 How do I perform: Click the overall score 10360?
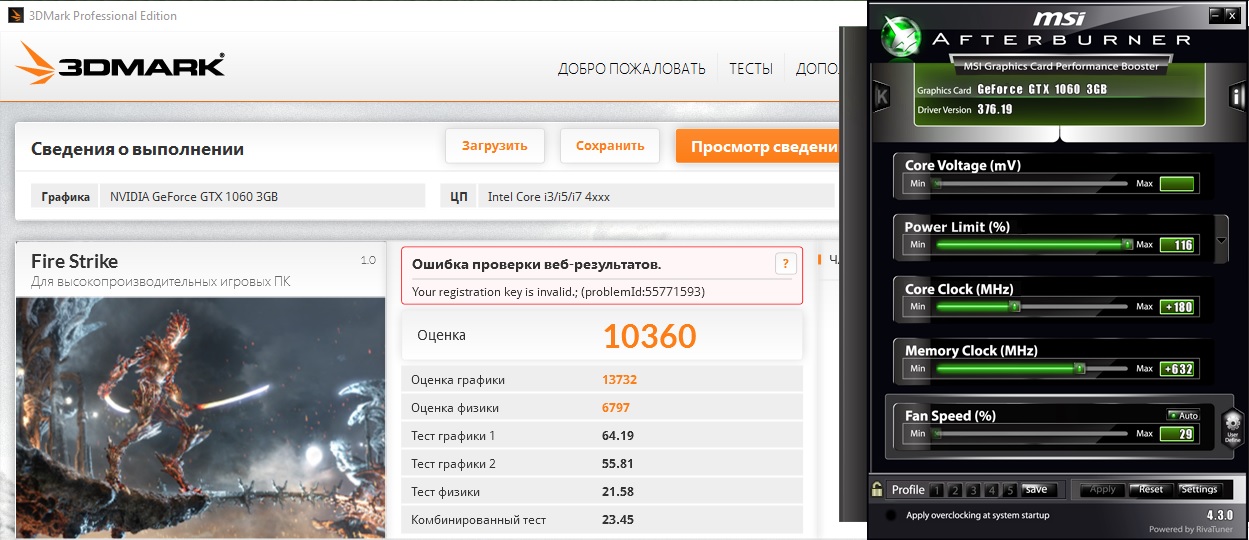649,336
